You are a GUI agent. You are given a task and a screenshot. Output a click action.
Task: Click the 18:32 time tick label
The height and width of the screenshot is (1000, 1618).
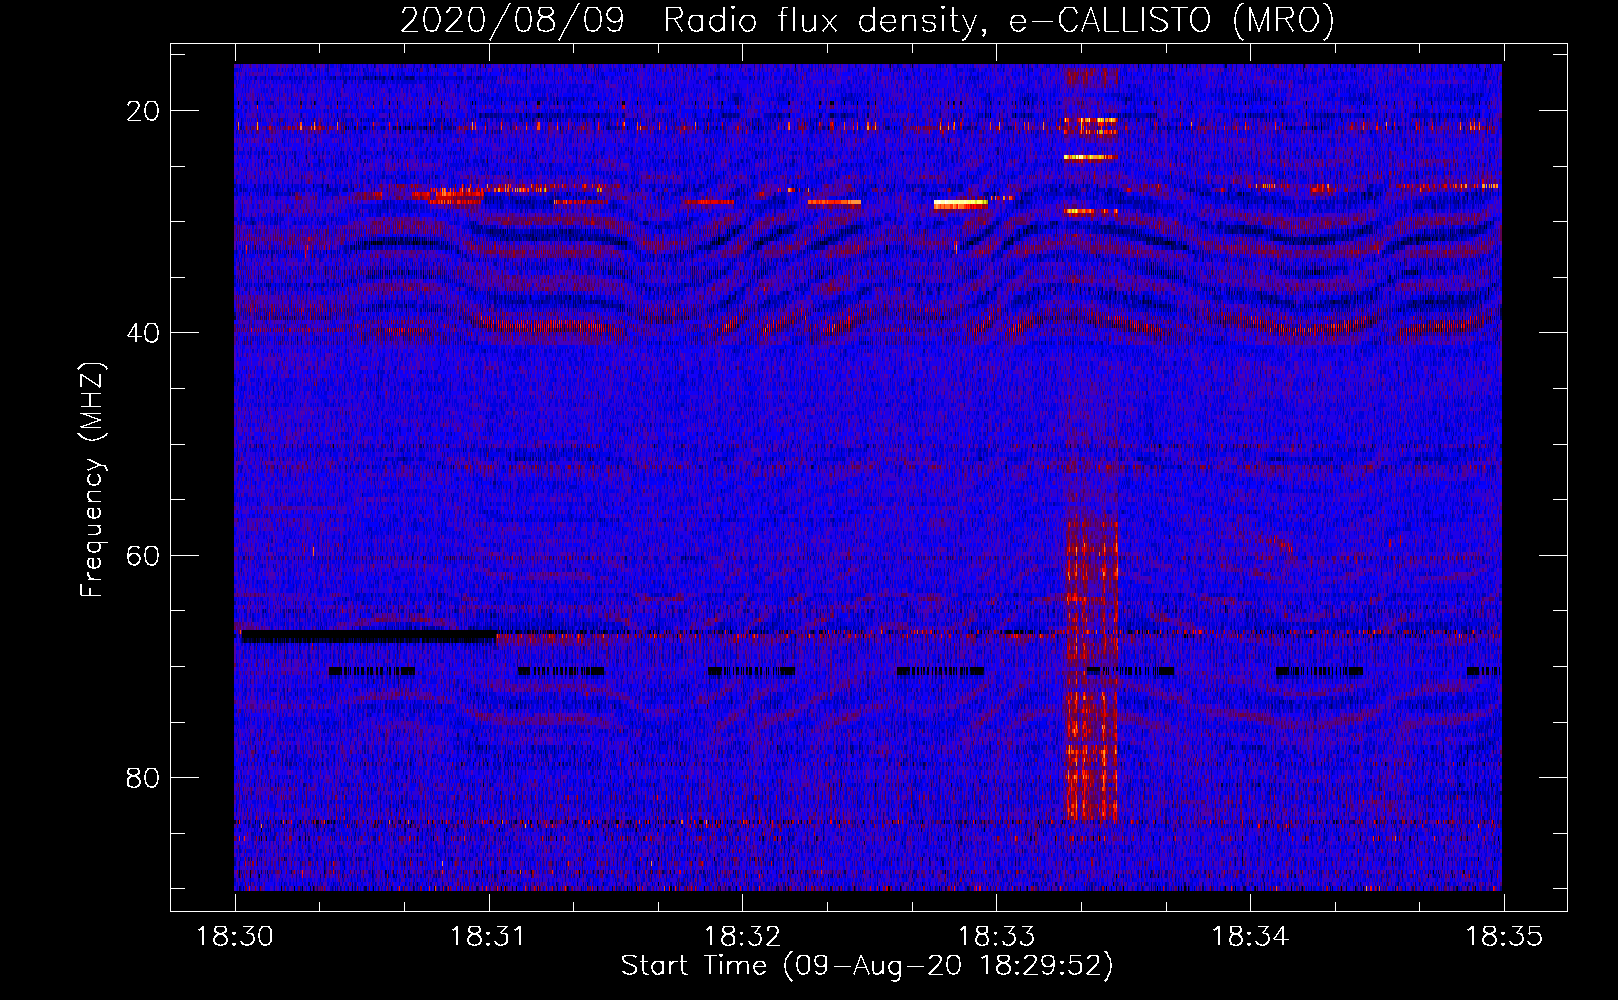tap(742, 937)
